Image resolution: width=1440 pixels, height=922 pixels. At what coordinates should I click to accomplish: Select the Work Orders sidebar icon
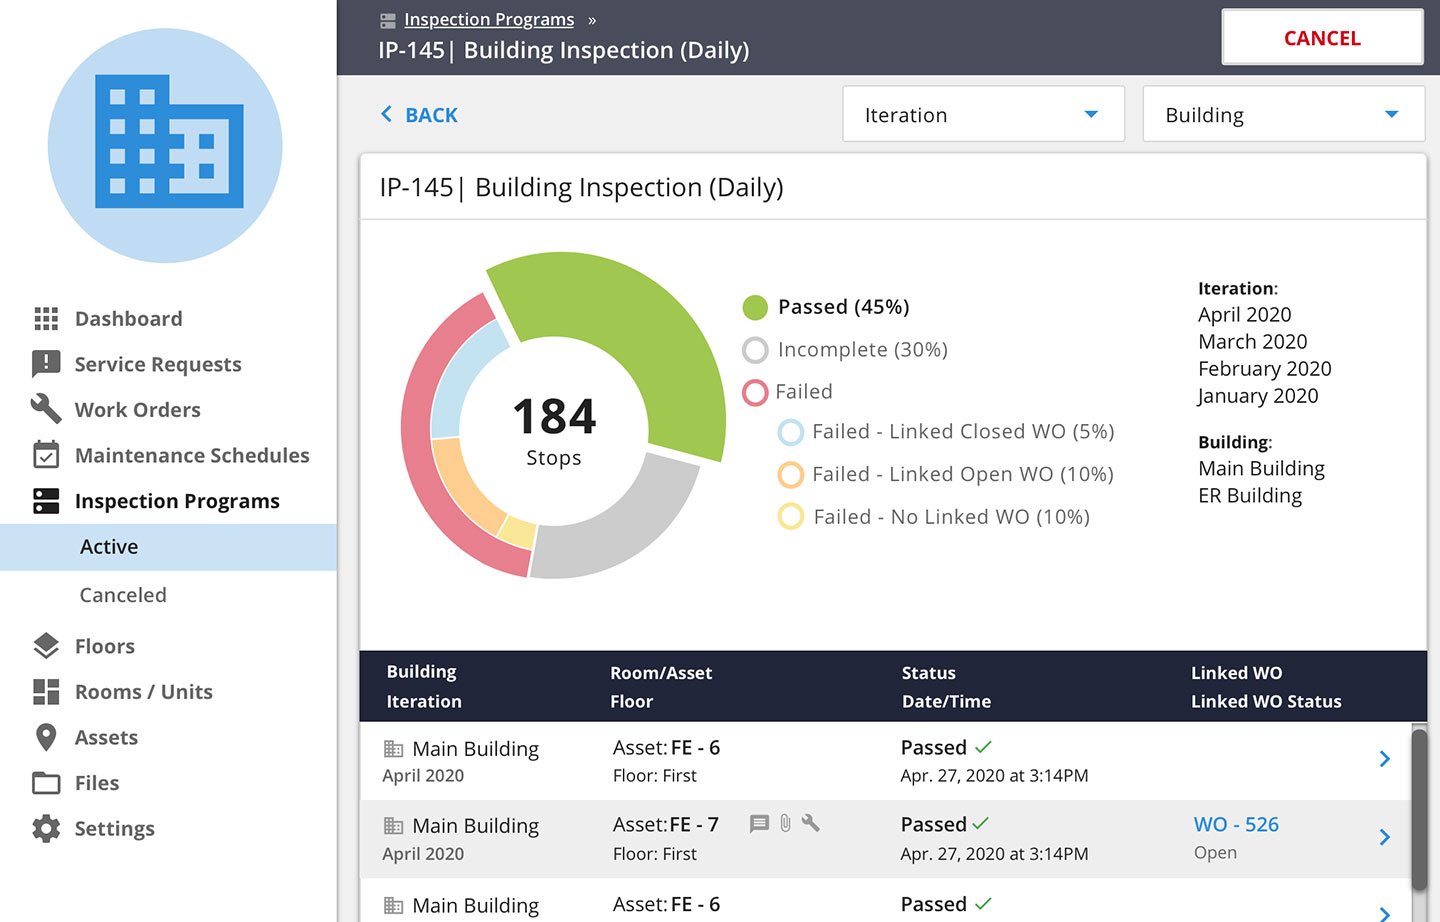click(x=45, y=409)
